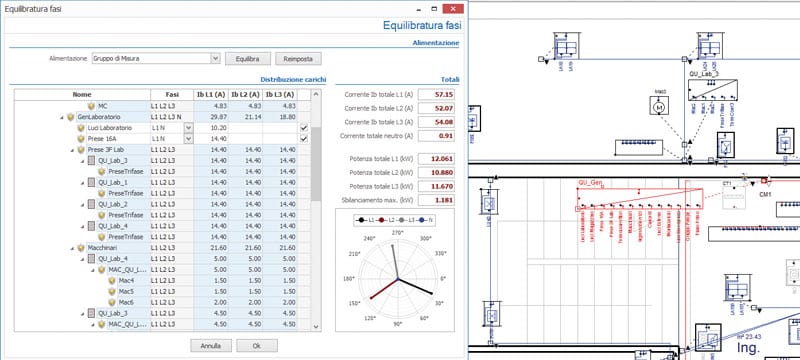
Task: Open the Fasi dropdown for Luci Laboratorio
Action: pyautogui.click(x=189, y=128)
